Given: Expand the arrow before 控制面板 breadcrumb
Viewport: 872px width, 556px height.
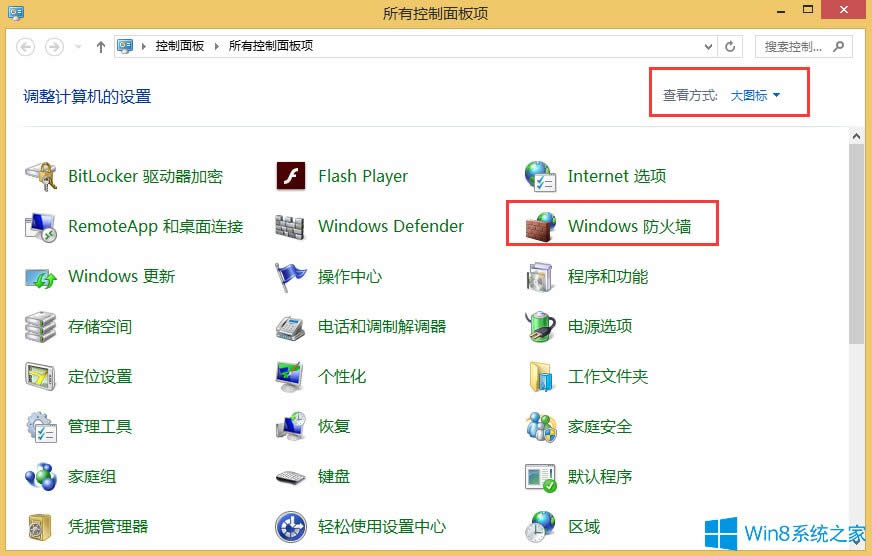Looking at the screenshot, I should [x=143, y=46].
